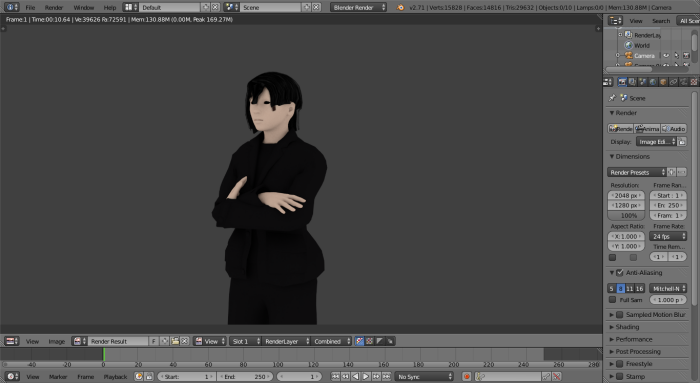Open the image editor Image menu
The height and width of the screenshot is (383, 700).
pyautogui.click(x=57, y=341)
